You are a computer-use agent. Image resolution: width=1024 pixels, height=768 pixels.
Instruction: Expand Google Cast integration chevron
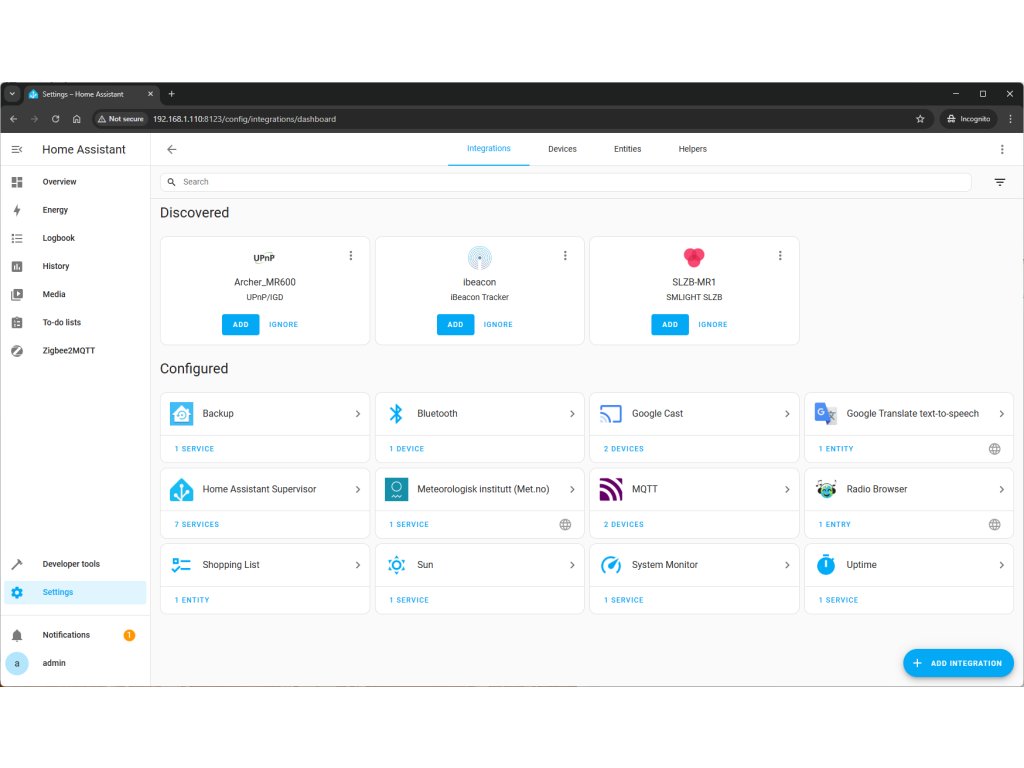coord(787,414)
